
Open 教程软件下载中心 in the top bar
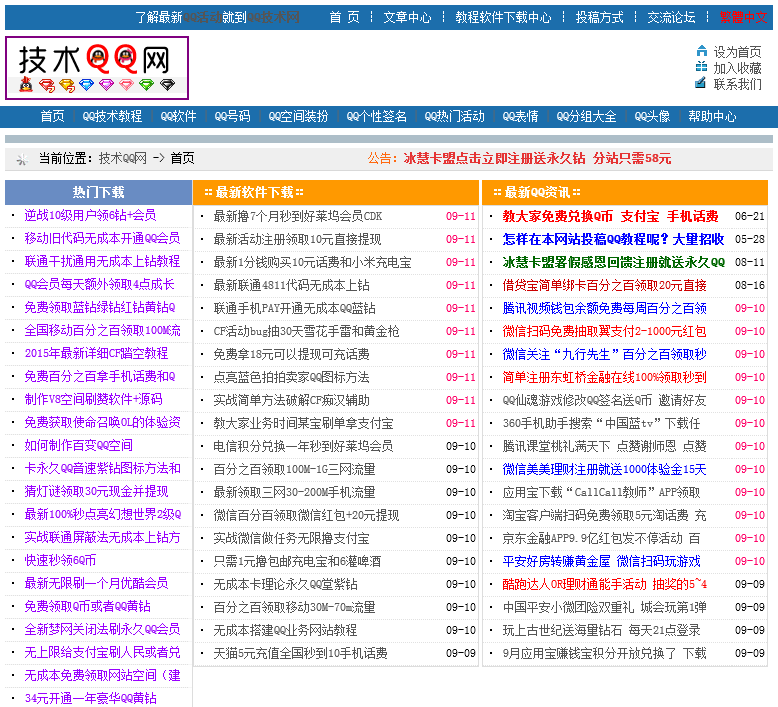pos(503,17)
